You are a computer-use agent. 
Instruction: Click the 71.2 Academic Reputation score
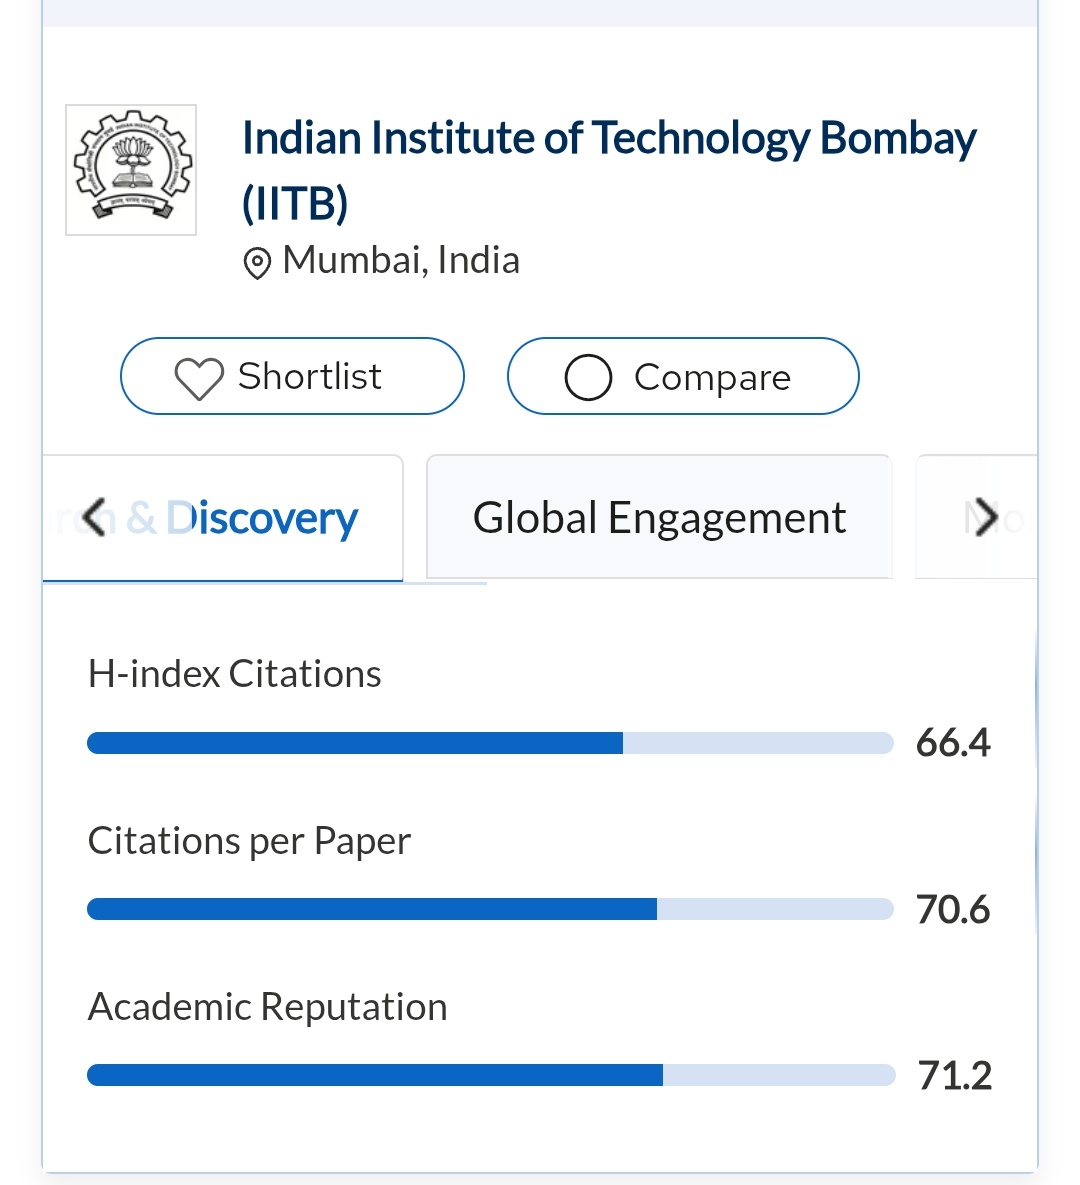(x=955, y=1076)
